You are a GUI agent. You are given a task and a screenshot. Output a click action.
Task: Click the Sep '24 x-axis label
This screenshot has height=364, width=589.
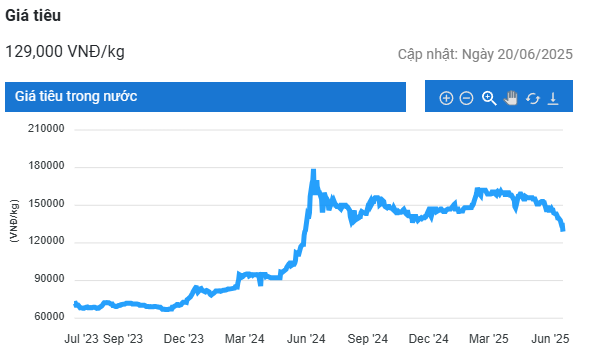(x=367, y=339)
